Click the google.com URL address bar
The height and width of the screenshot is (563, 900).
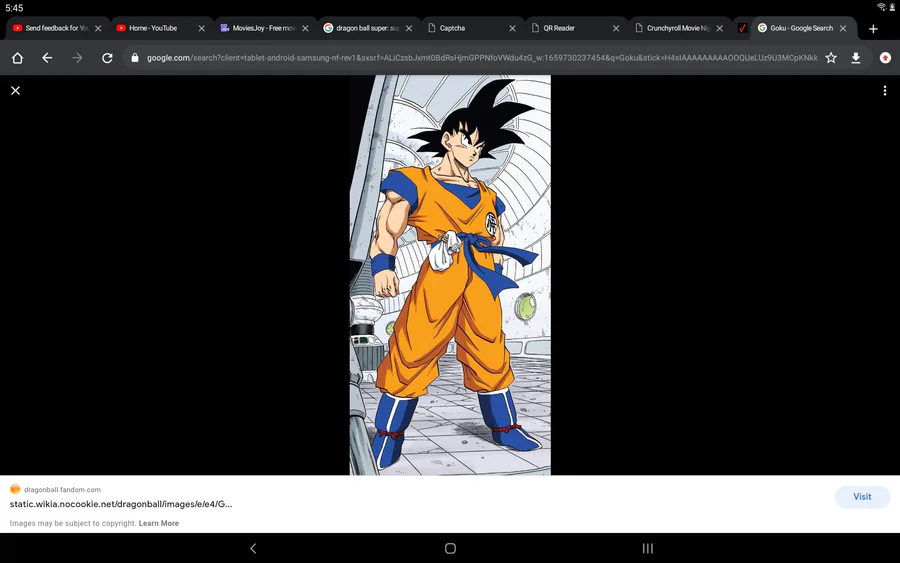click(482, 58)
